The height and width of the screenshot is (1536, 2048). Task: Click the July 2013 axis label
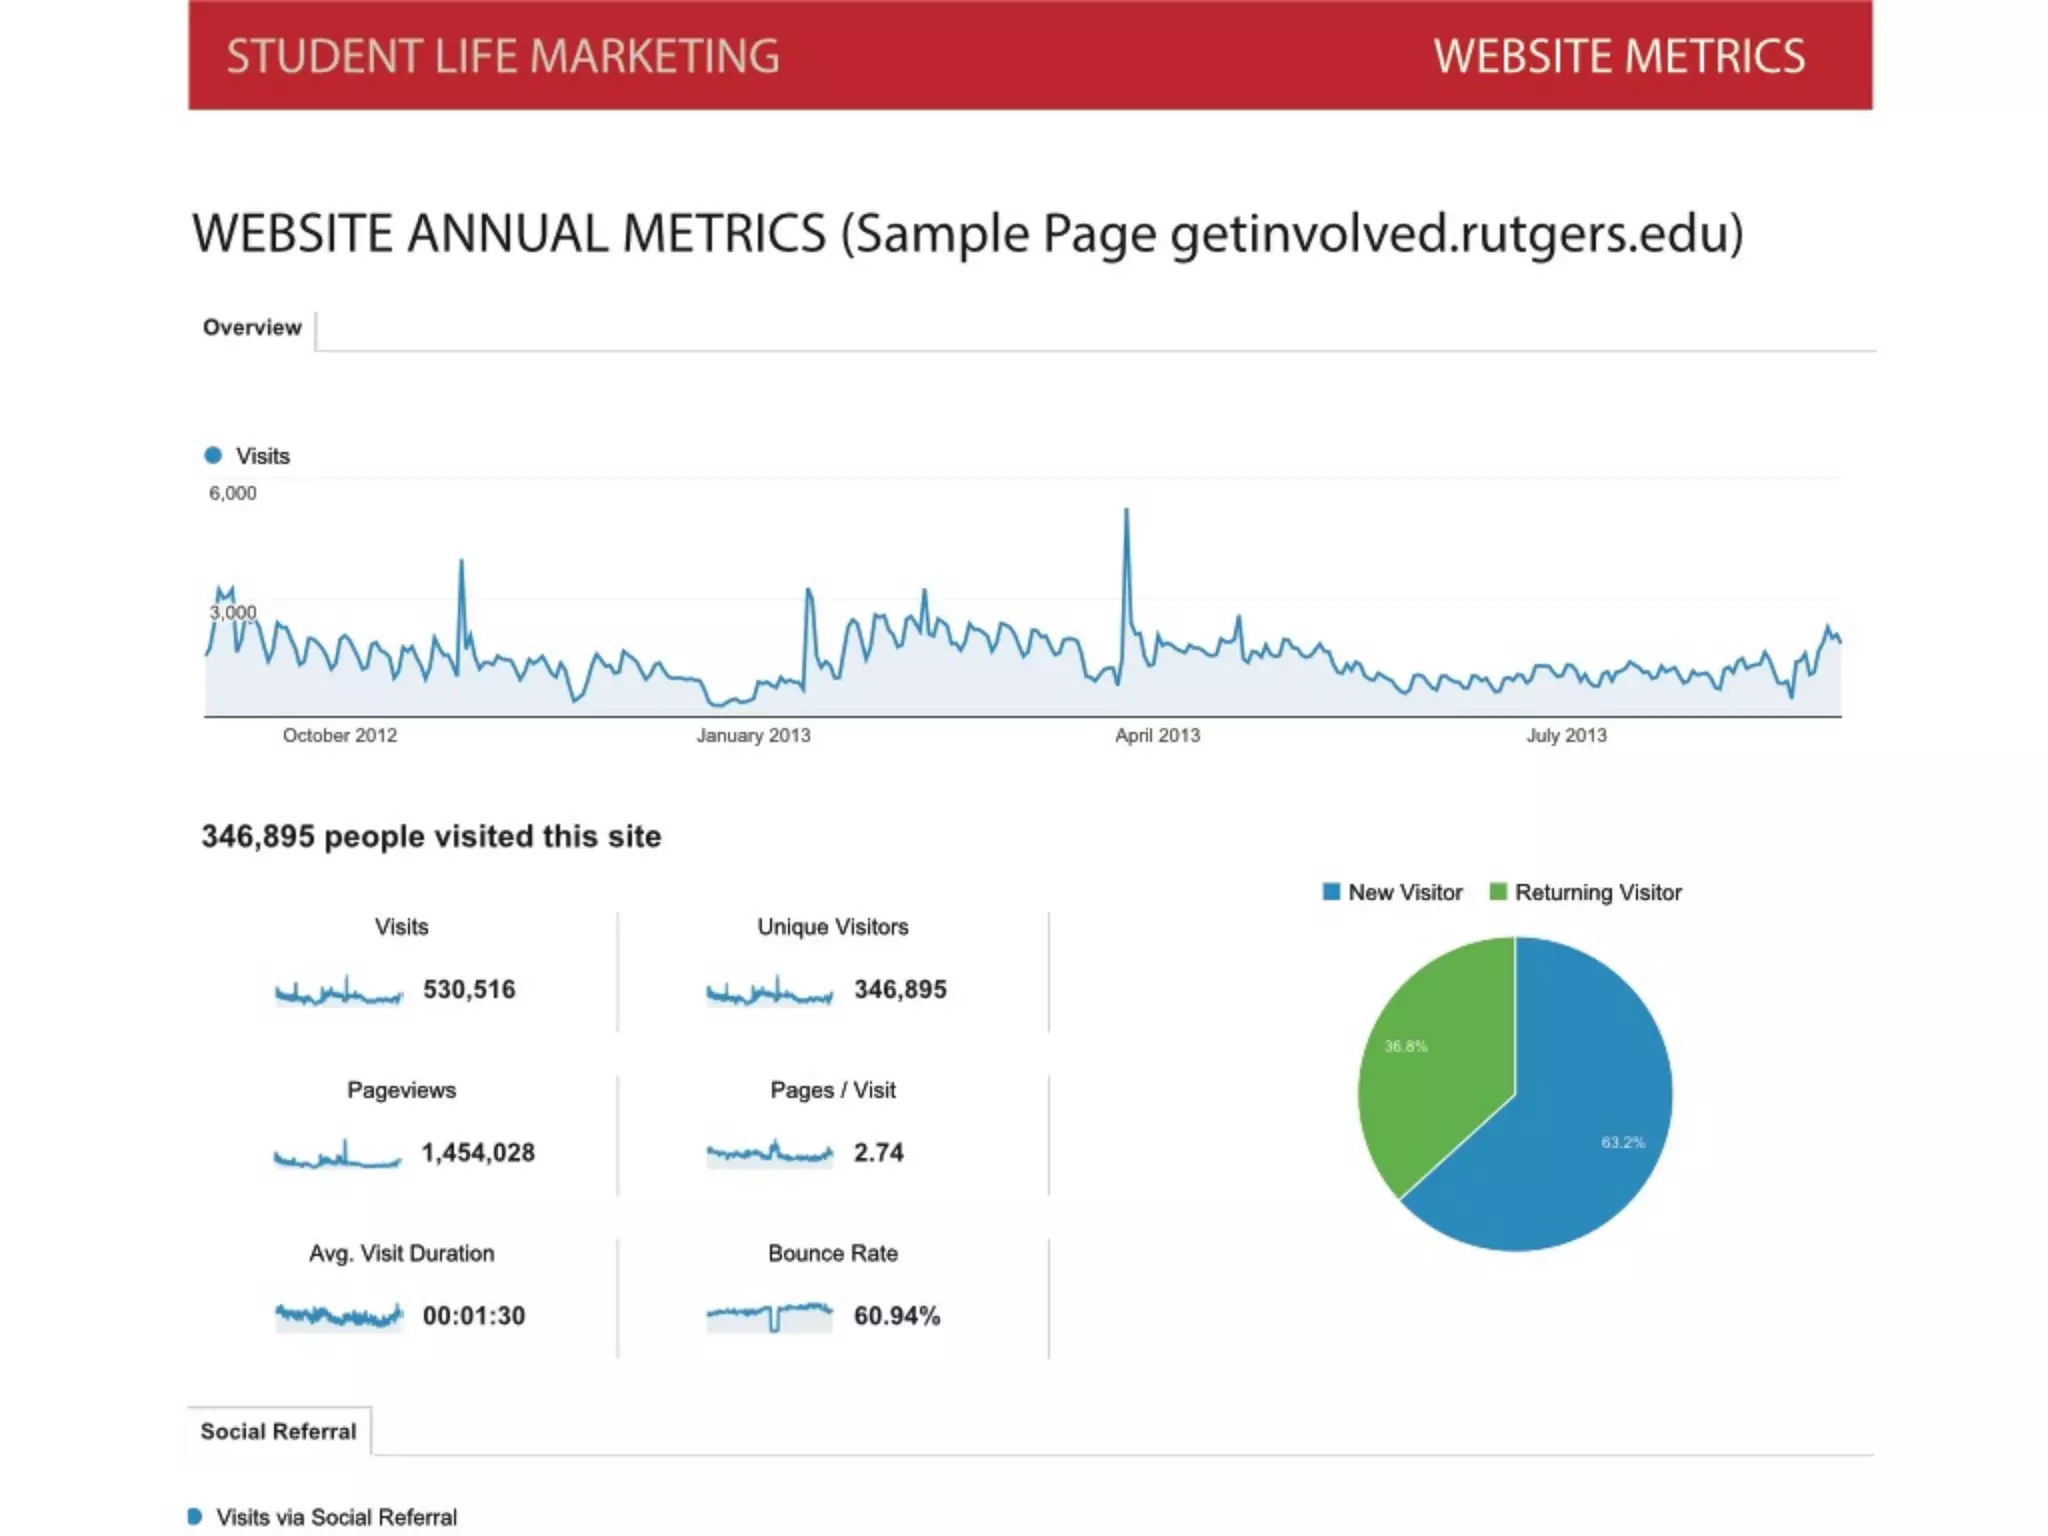1566,736
